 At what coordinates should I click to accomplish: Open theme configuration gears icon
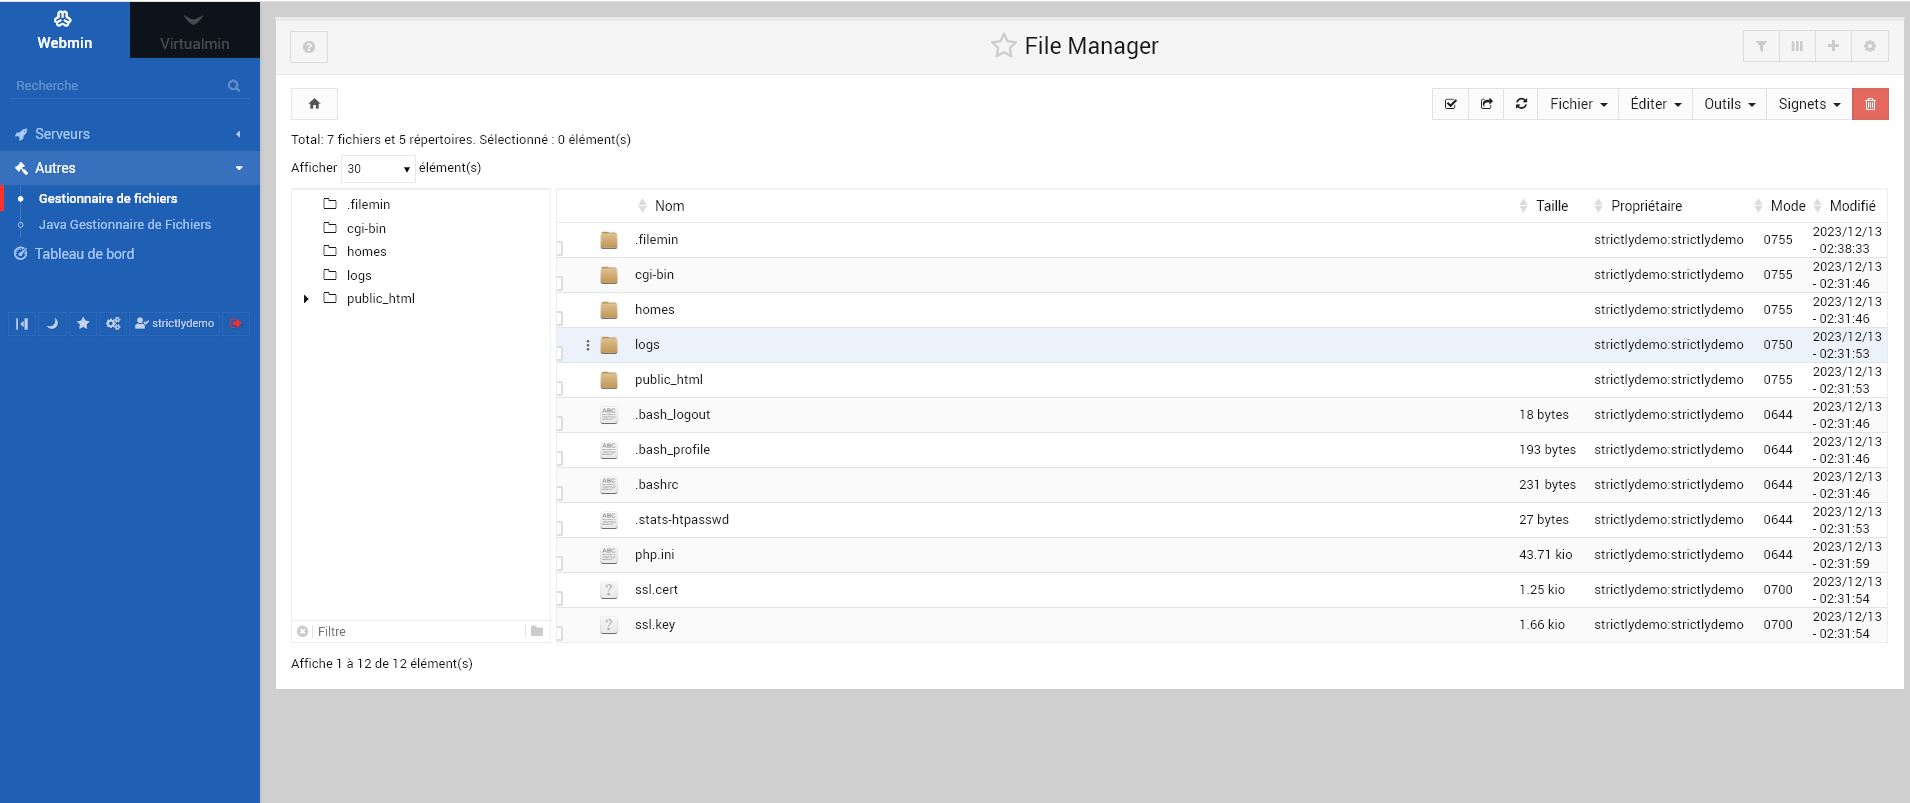point(113,323)
